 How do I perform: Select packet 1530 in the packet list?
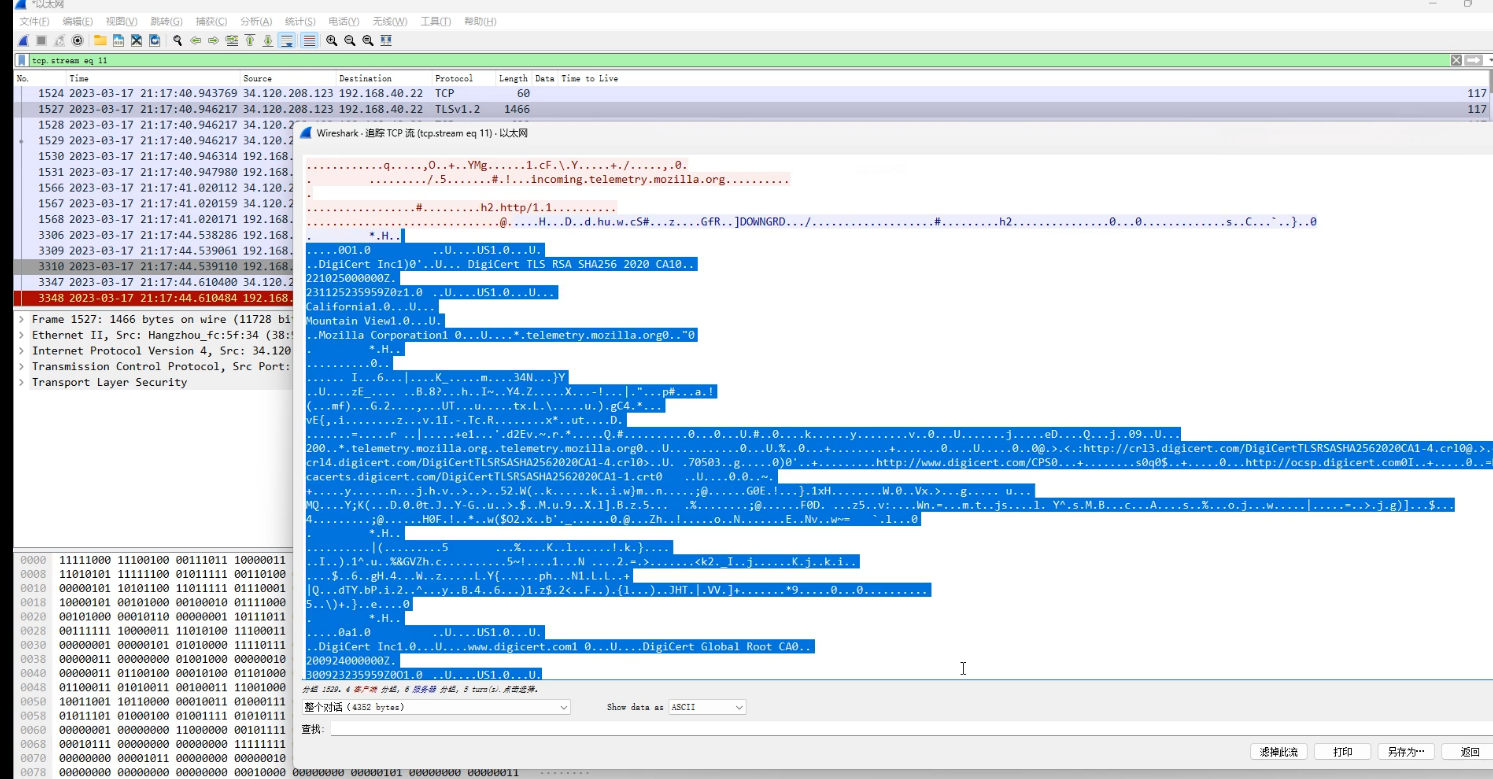pos(140,156)
